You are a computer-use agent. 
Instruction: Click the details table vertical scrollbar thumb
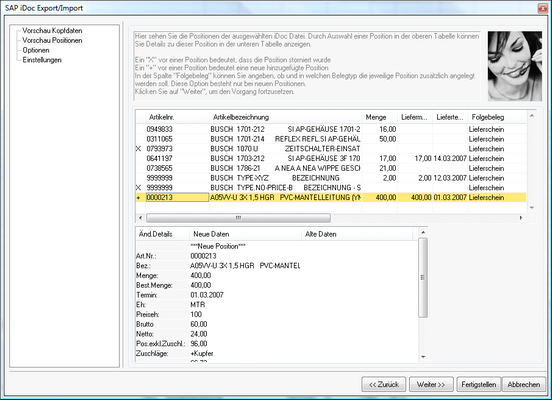(423, 277)
